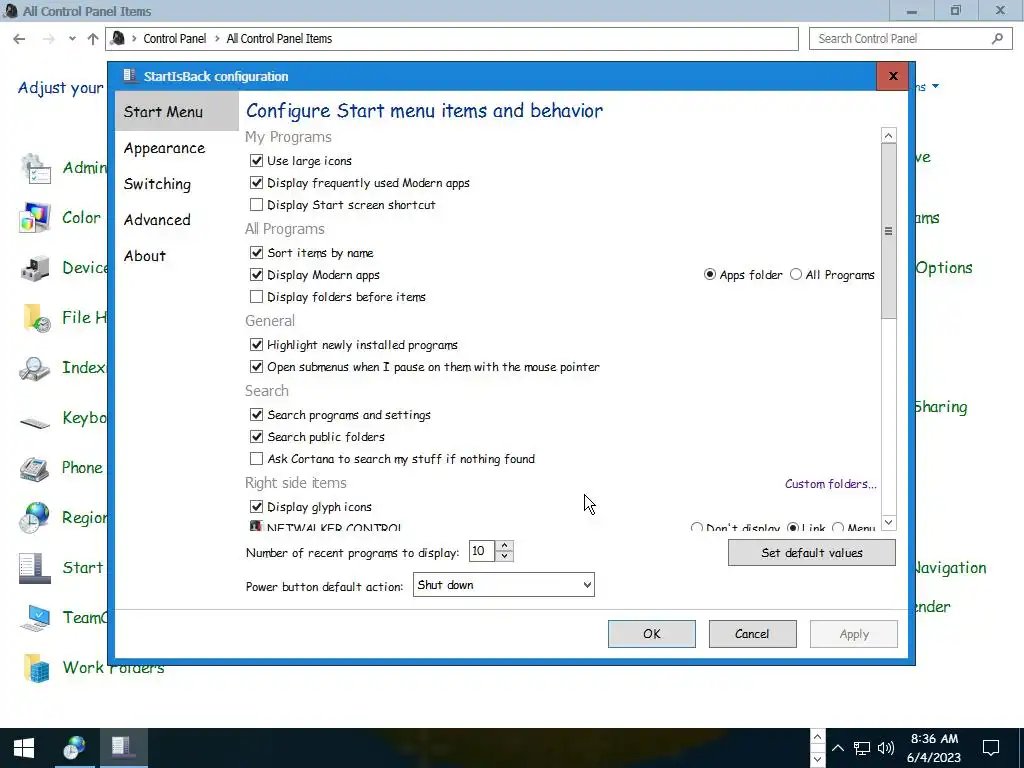Show hidden tray icons chevron
Image resolution: width=1024 pixels, height=768 pixels.
click(837, 748)
